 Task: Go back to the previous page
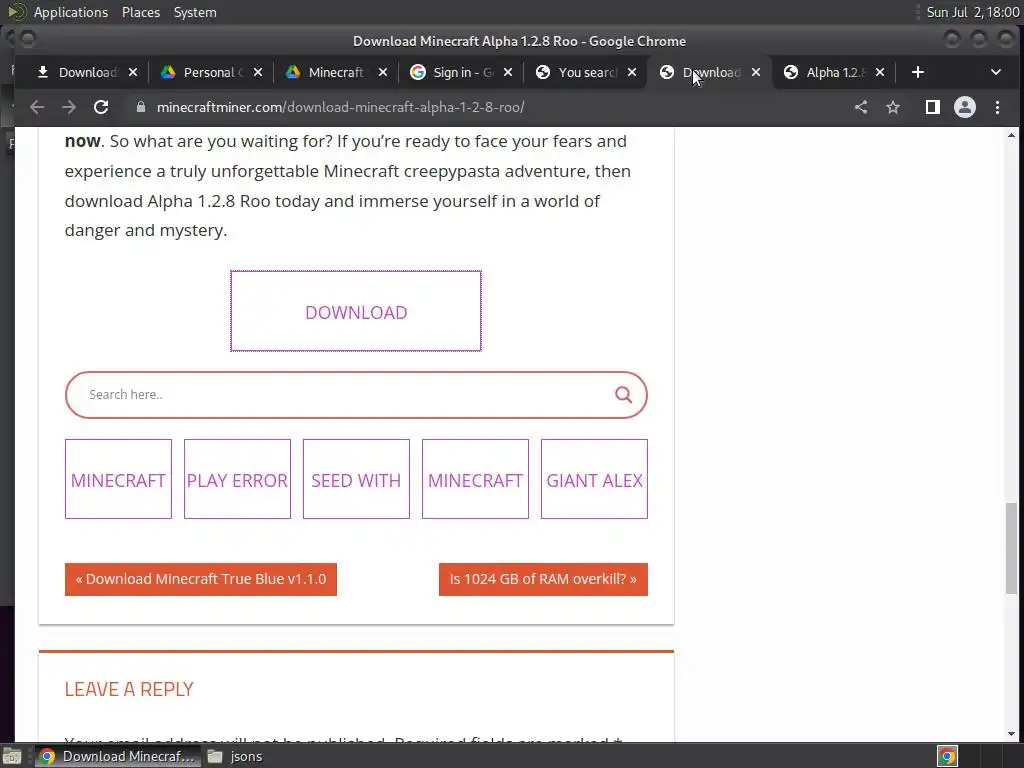pos(37,107)
